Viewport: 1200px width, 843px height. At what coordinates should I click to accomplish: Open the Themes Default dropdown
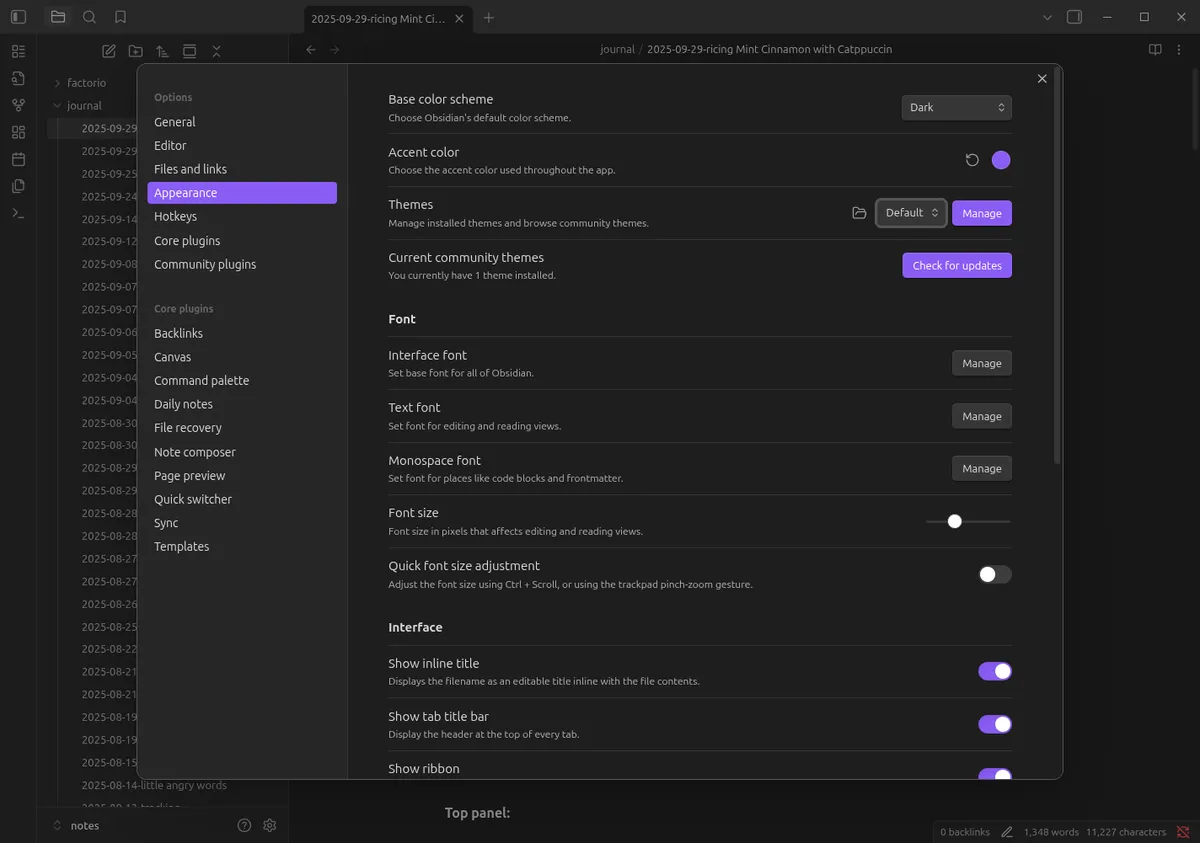911,213
